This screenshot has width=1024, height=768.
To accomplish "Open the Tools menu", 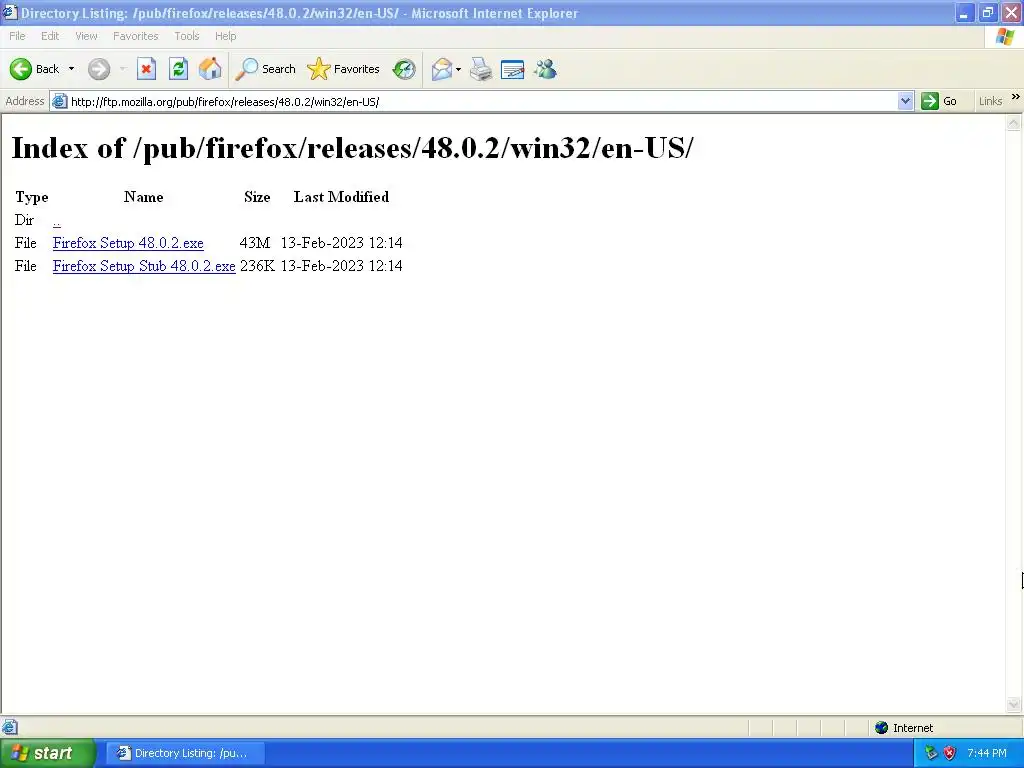I will pos(187,36).
